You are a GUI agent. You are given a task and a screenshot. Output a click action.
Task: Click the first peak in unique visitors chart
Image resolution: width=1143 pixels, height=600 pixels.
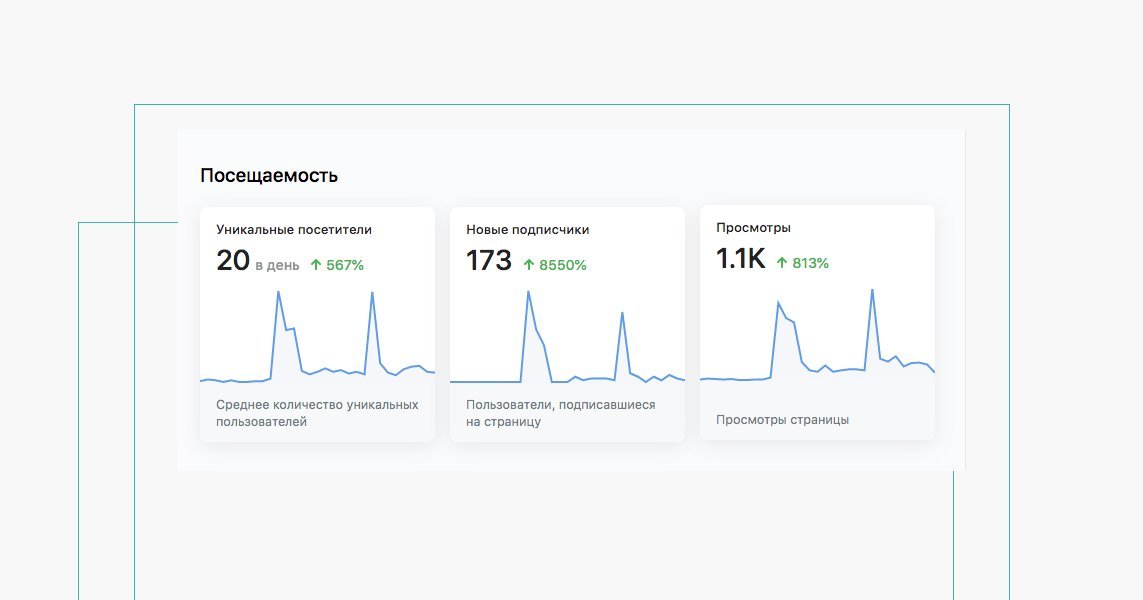(278, 292)
